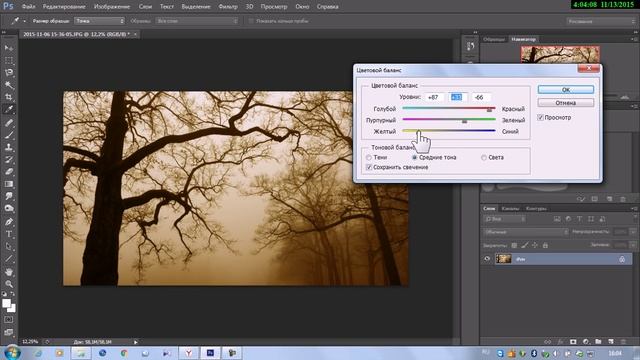Screen dimensions: 640x360
Task: Lock layer position icon in Layers panel
Action: pos(535,245)
